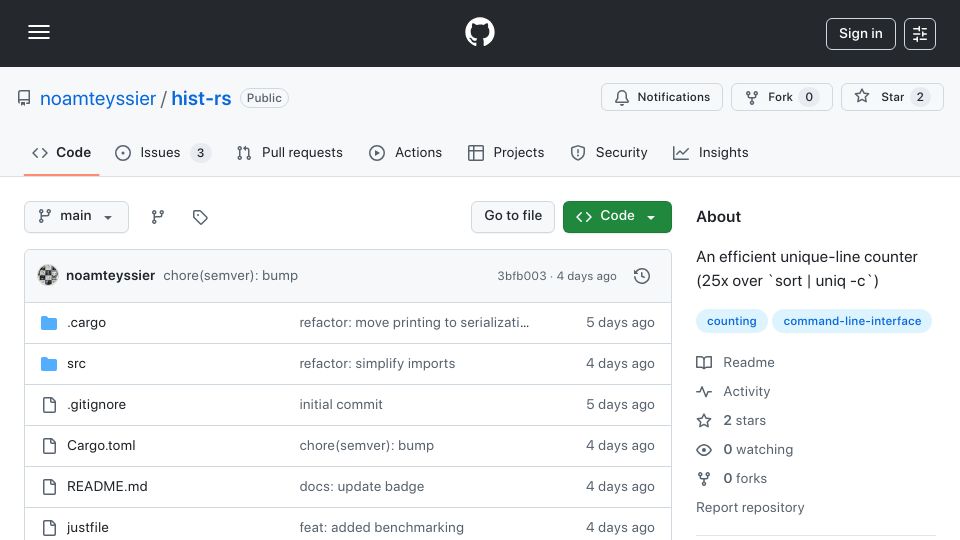The width and height of the screenshot is (960, 540).
Task: Open noamteyssier user profile link
Action: (98, 98)
